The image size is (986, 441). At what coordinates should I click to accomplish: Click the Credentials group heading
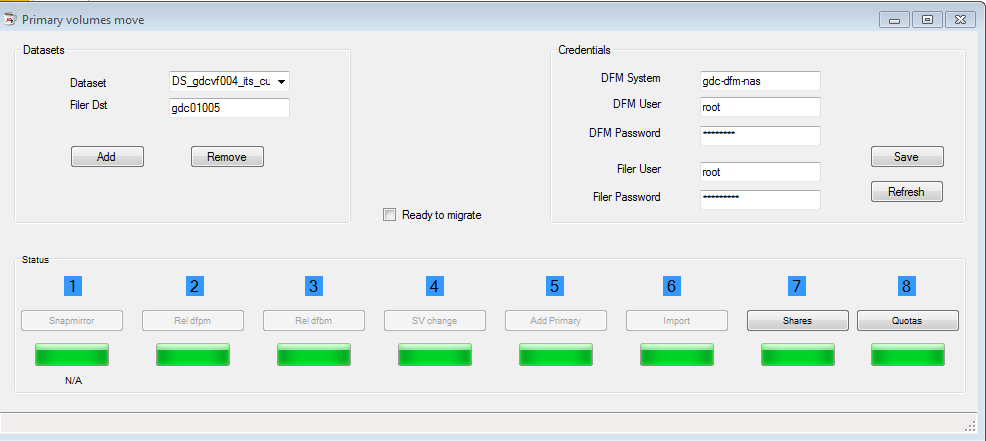click(x=584, y=50)
